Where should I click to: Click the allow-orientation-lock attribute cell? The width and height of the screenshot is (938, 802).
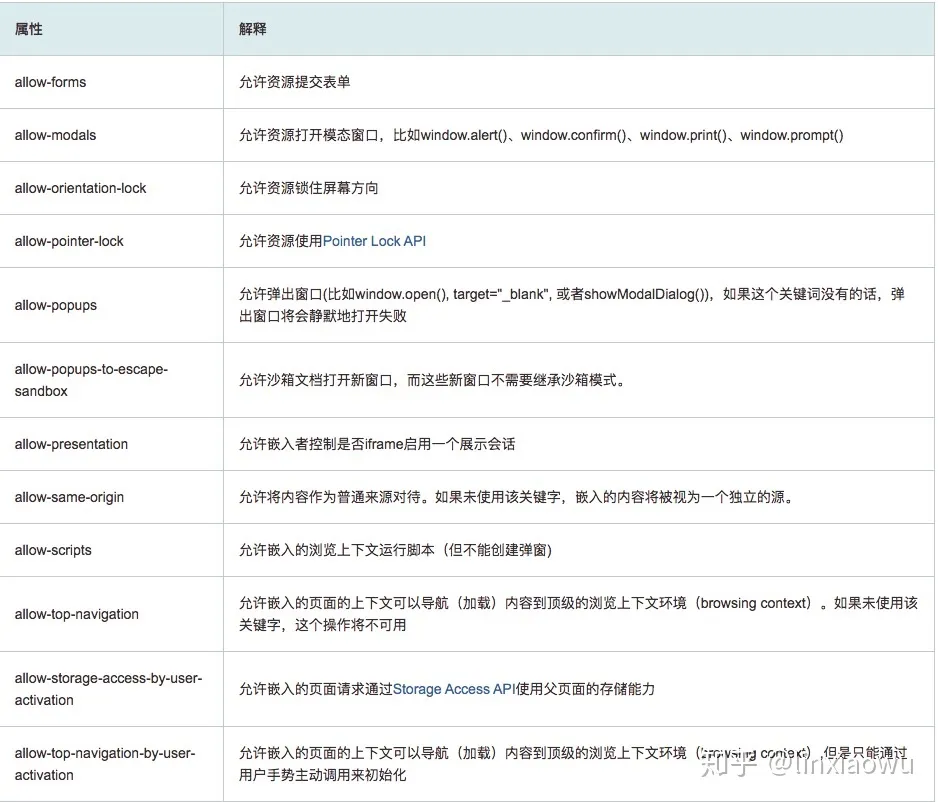(x=81, y=188)
